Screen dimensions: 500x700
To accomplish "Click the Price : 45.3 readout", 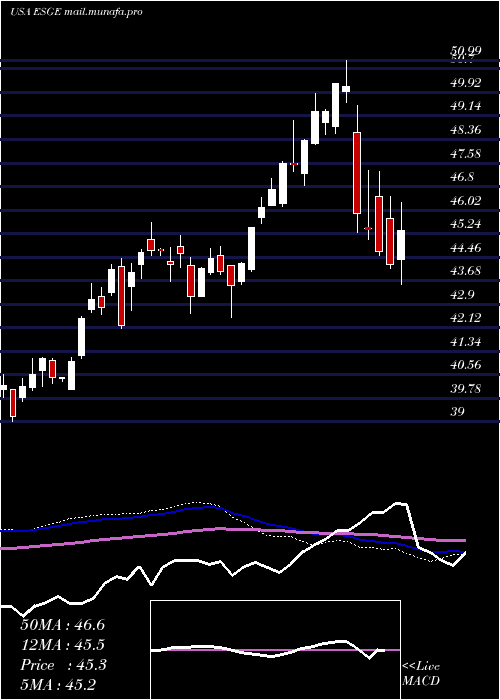I will [x=63, y=665].
